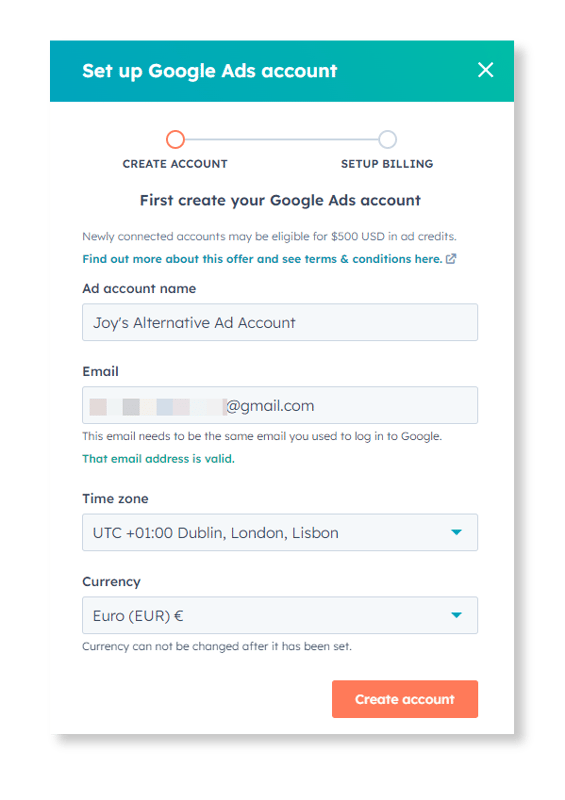Select the UTC +01:00 Dublin time zone field
The image size is (565, 800).
[x=280, y=532]
